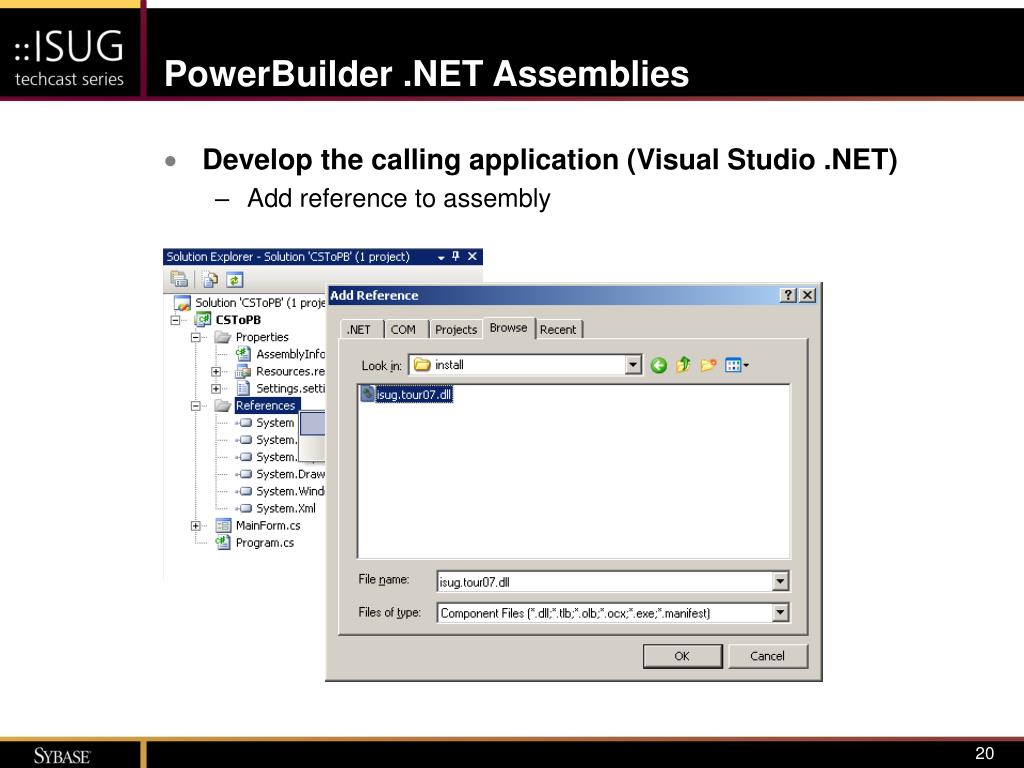Select the References folder in the tree

[x=257, y=406]
